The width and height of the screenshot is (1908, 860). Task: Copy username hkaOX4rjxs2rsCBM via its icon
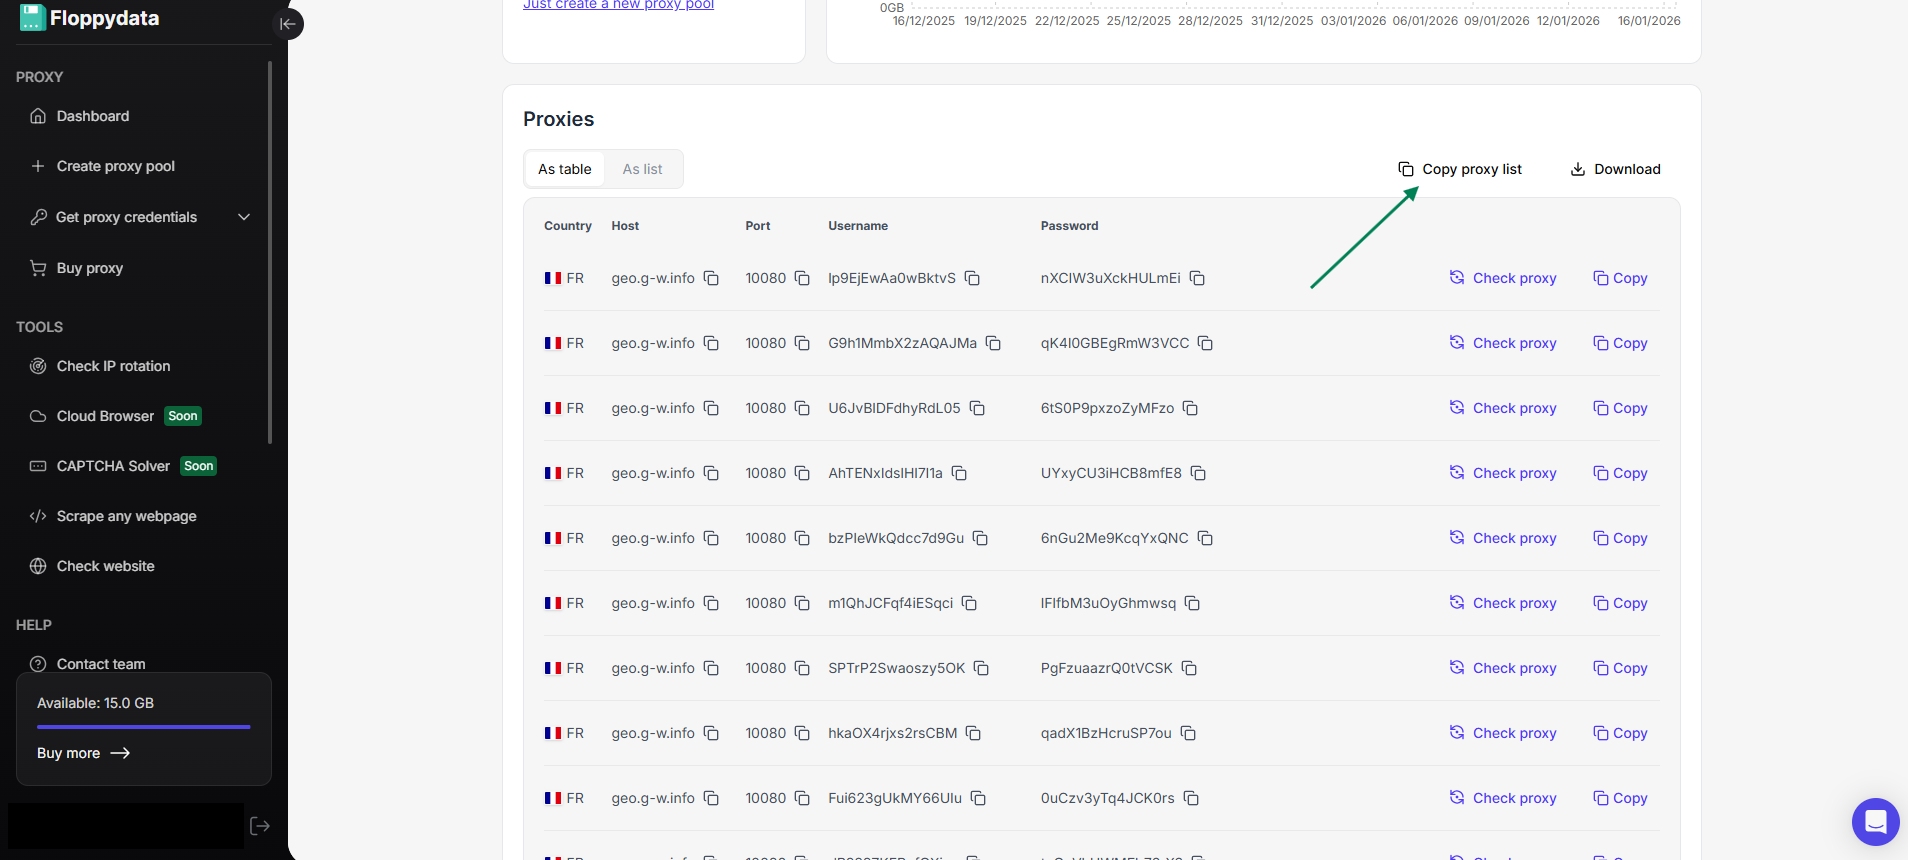(973, 733)
